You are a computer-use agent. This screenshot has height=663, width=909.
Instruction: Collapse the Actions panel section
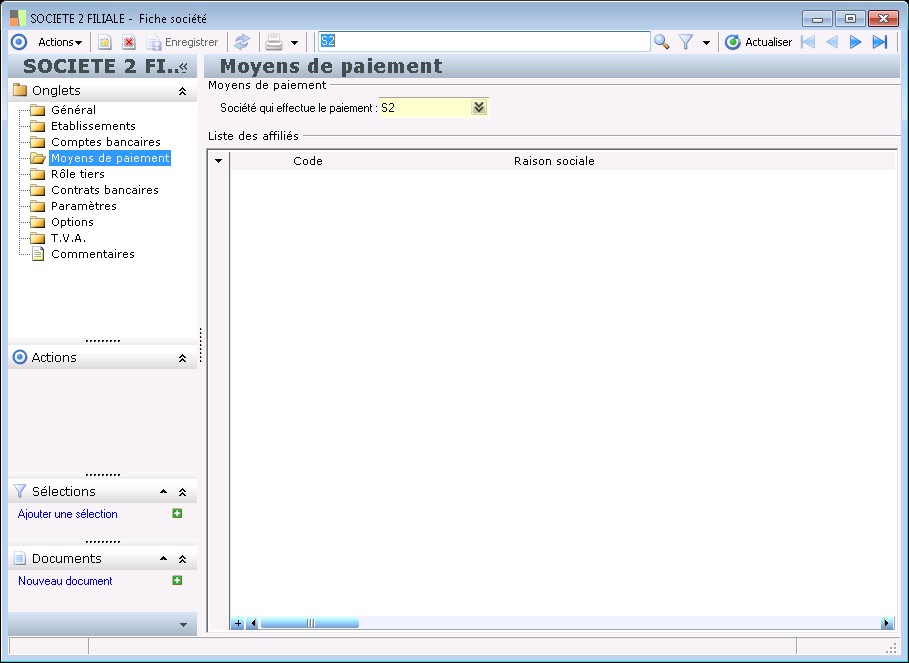pyautogui.click(x=182, y=358)
